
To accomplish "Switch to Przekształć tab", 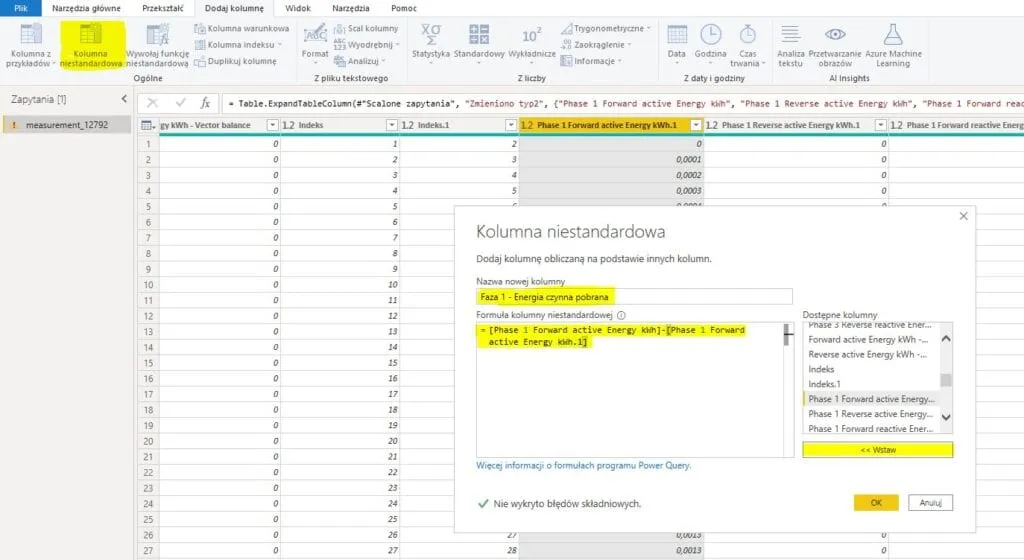I will (x=163, y=8).
